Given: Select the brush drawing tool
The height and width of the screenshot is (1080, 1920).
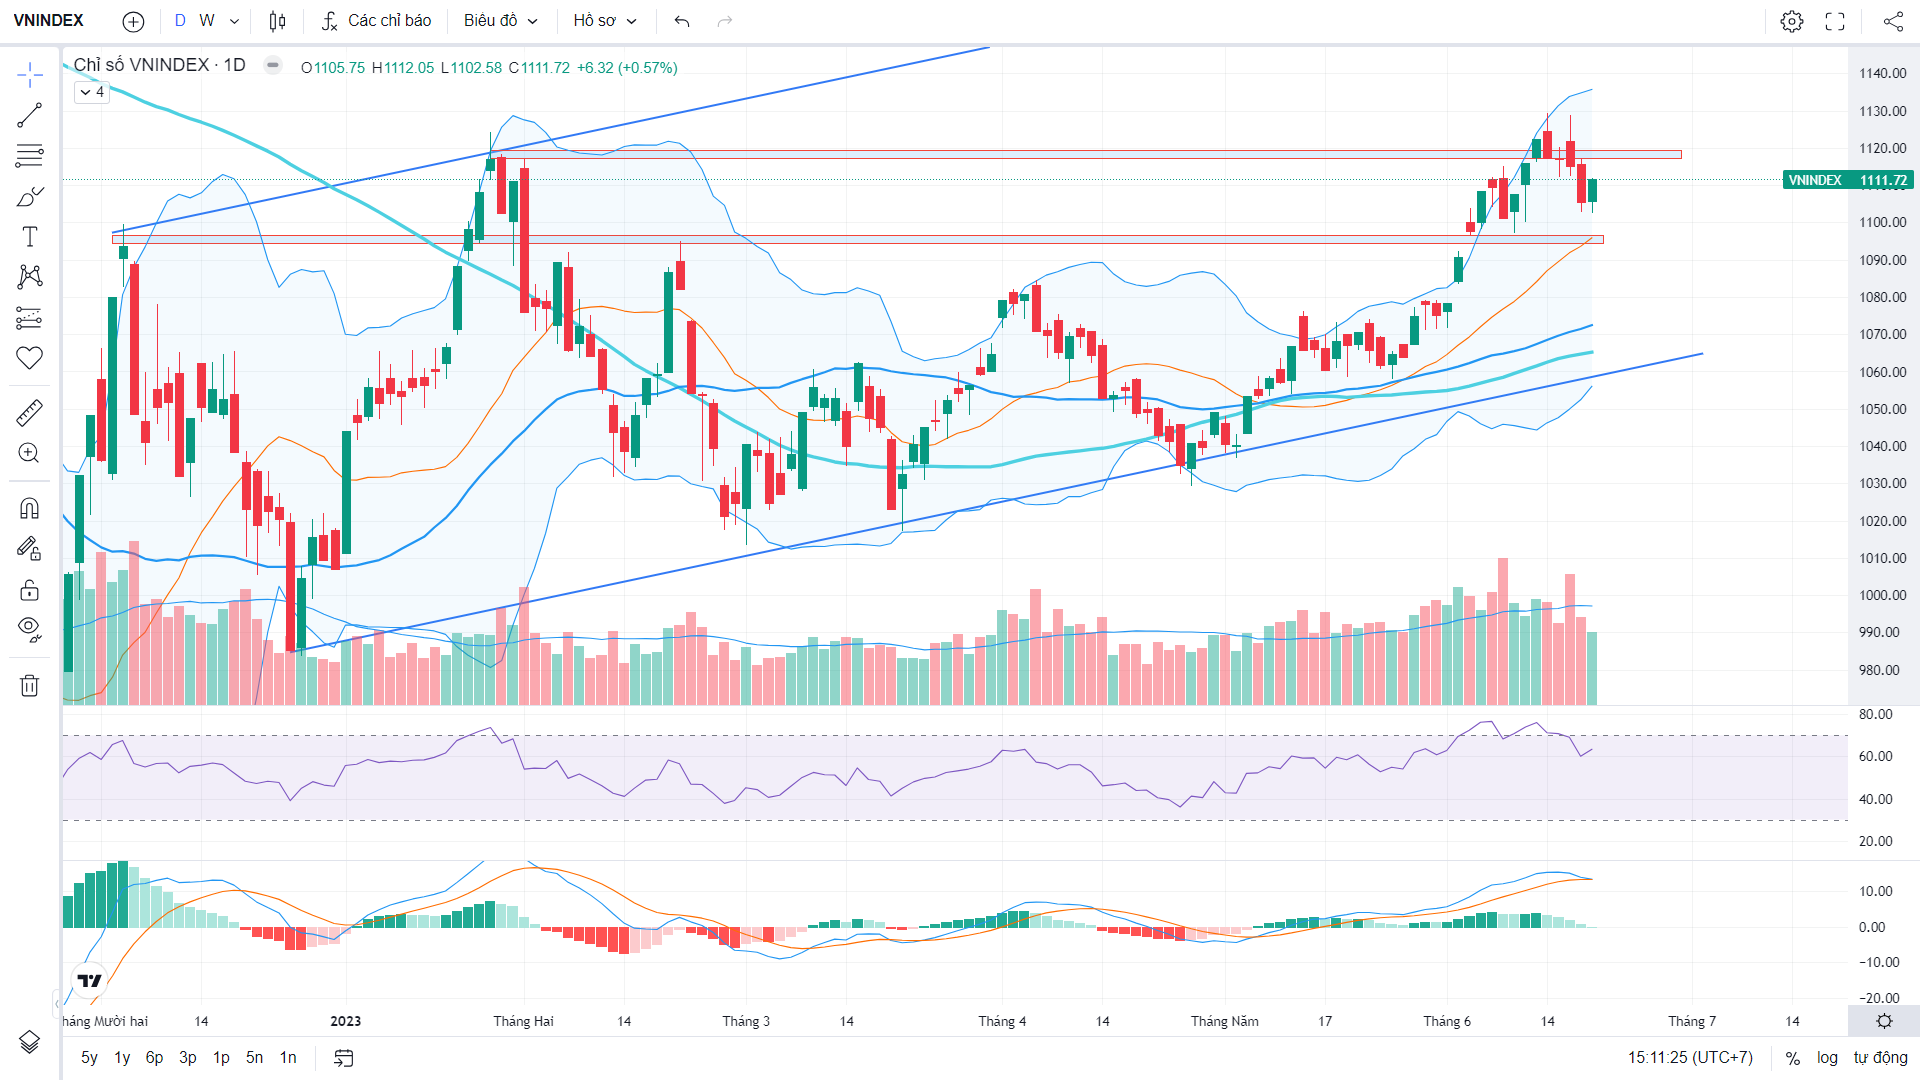Looking at the screenshot, I should click(30, 196).
